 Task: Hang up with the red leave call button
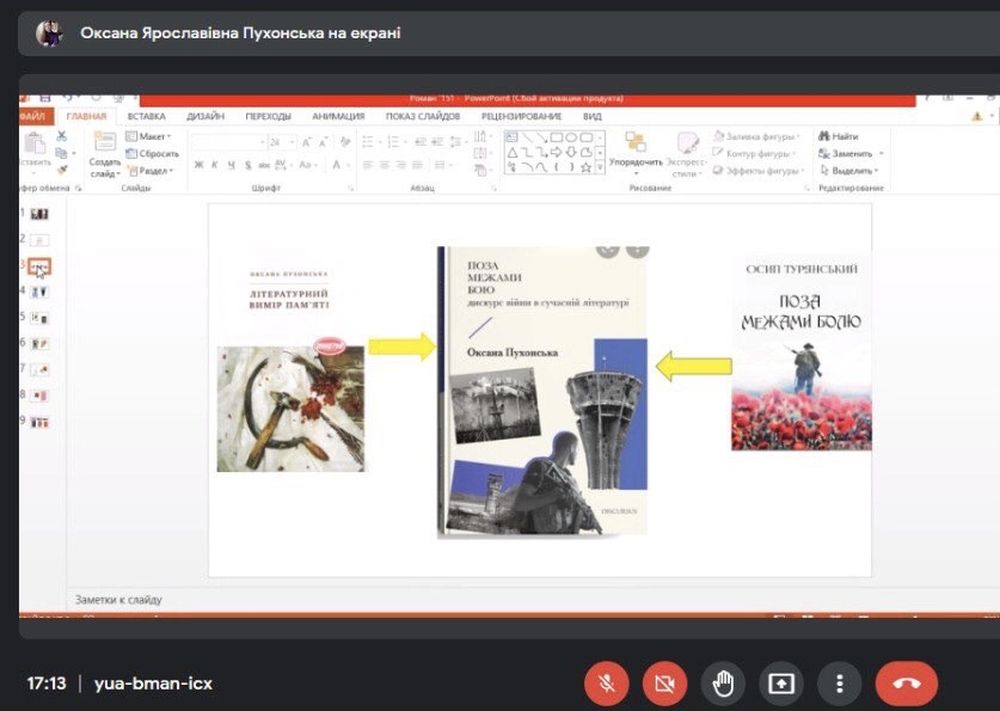[x=906, y=684]
